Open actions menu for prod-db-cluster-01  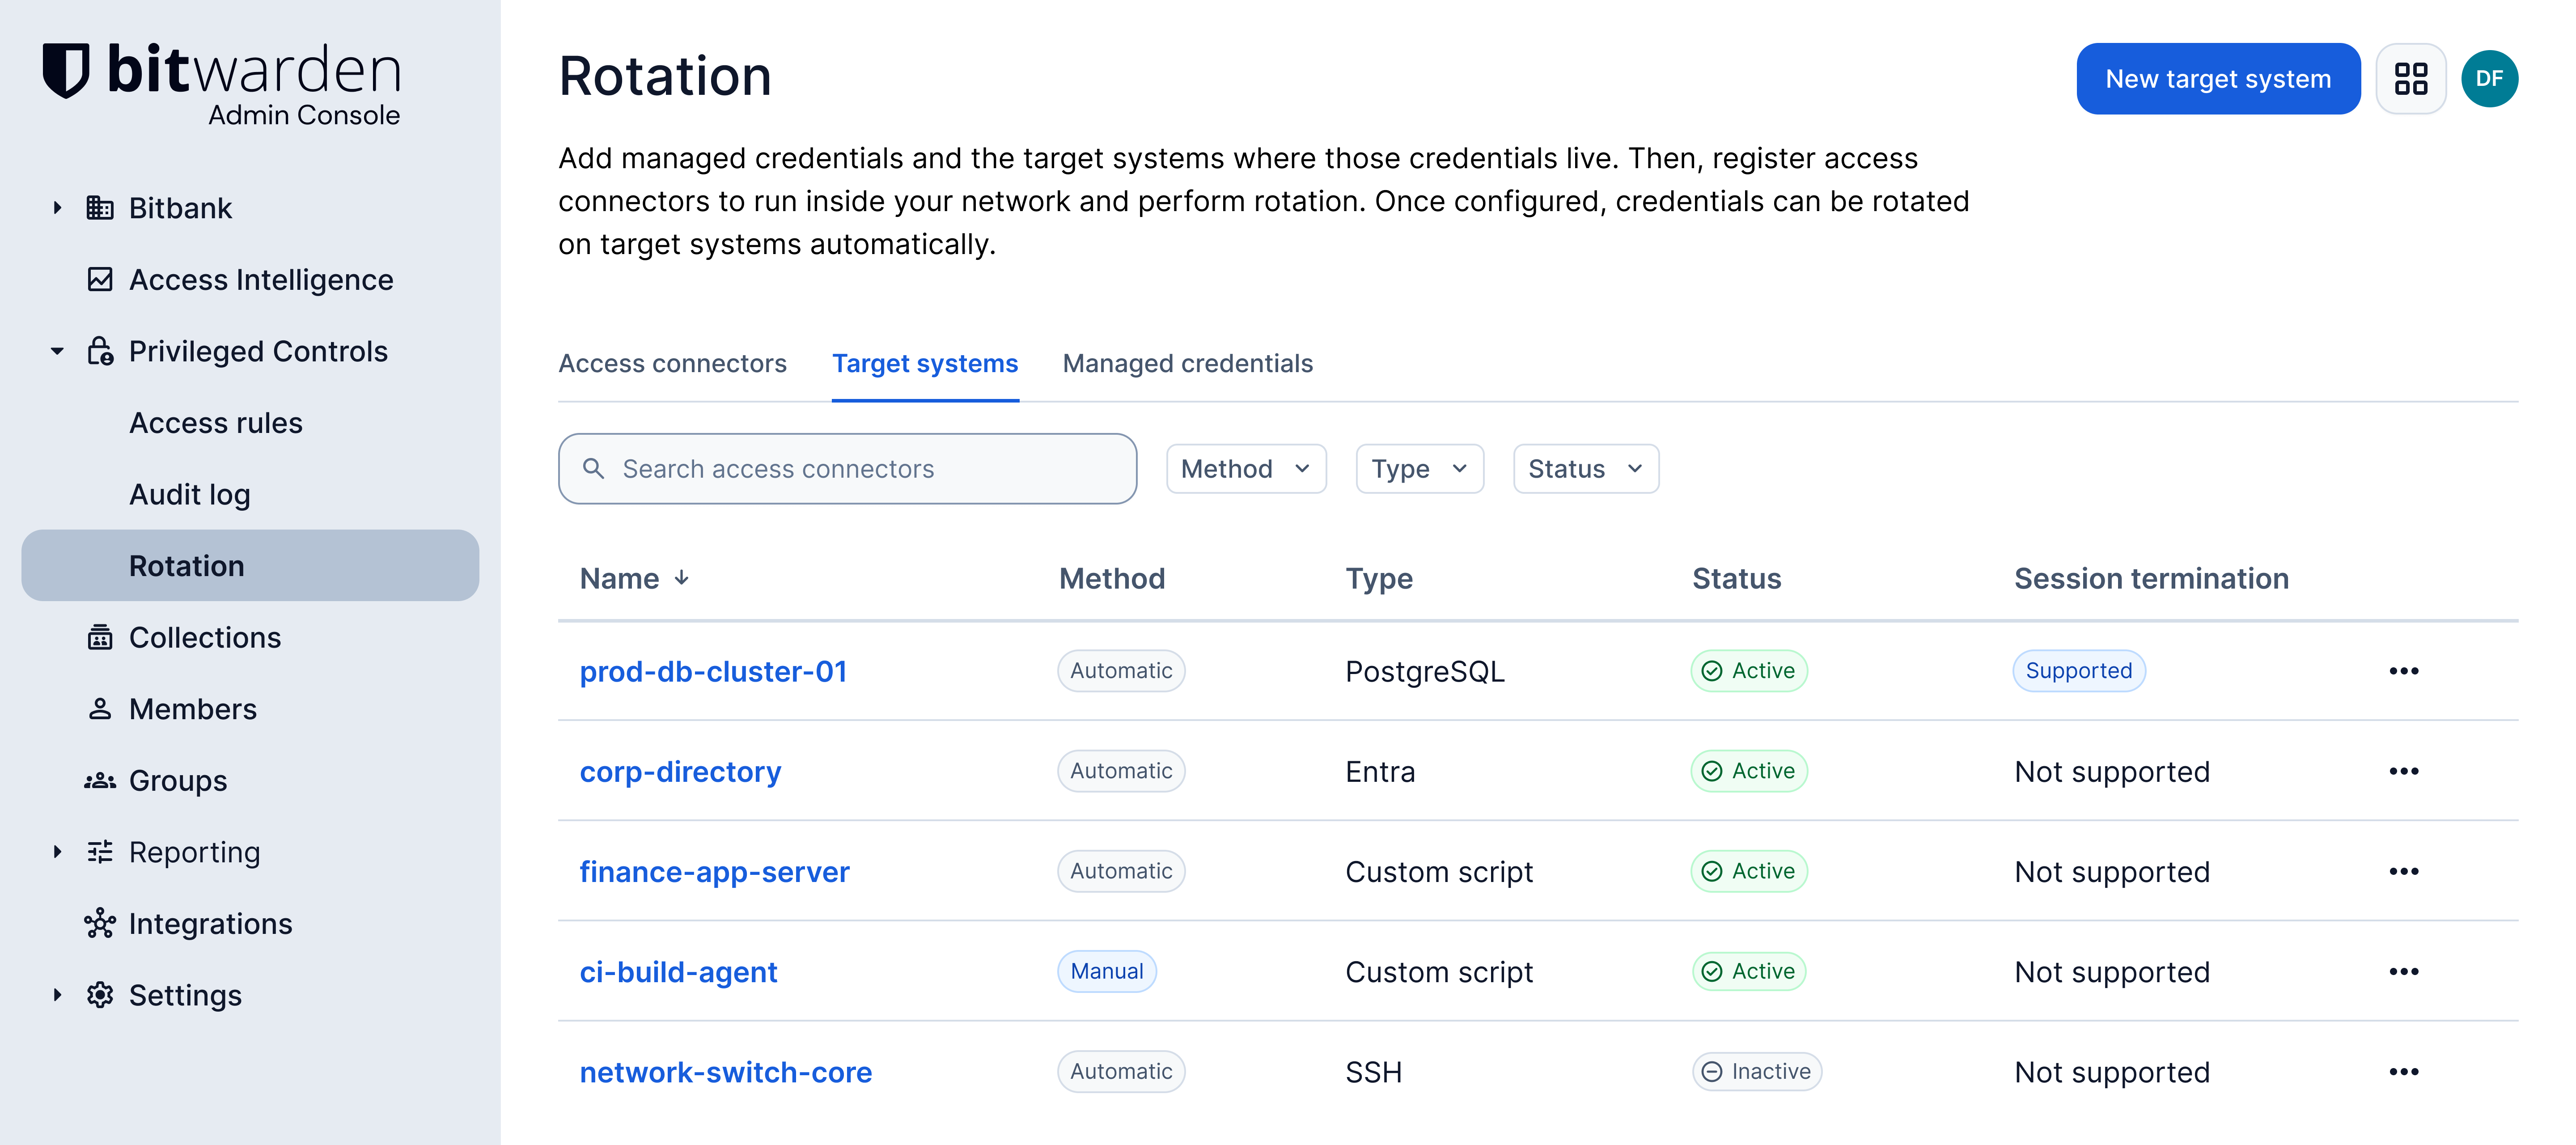pos(2403,671)
